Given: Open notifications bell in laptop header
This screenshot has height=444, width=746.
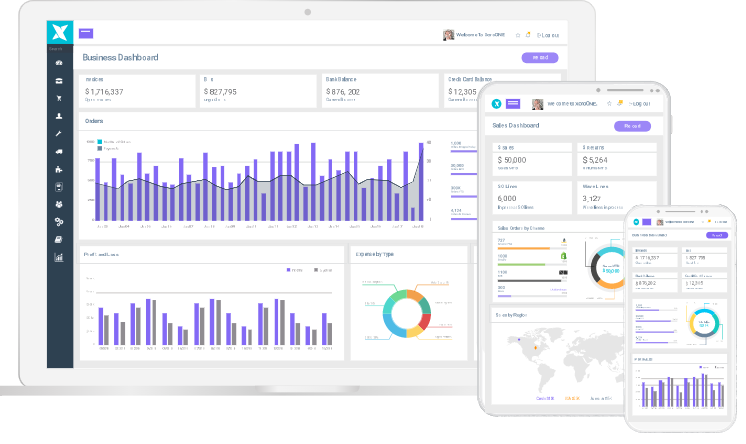Looking at the screenshot, I should pos(528,35).
